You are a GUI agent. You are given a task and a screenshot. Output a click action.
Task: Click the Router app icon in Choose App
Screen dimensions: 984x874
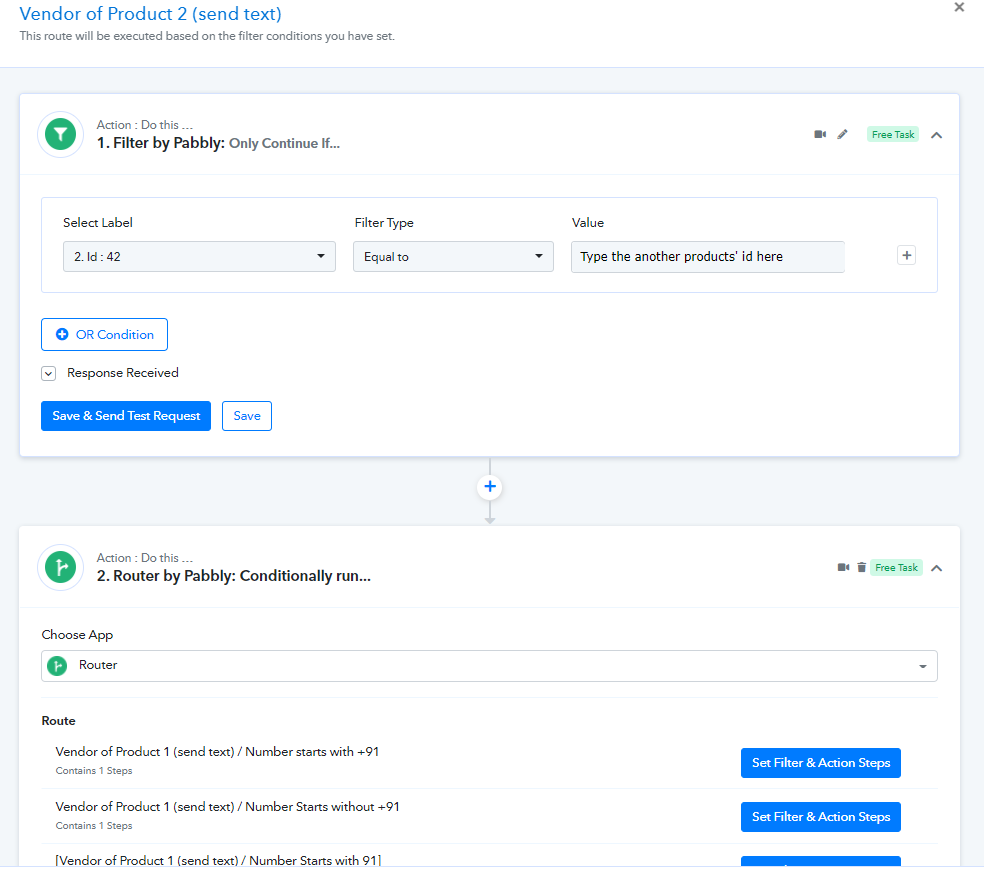57,666
